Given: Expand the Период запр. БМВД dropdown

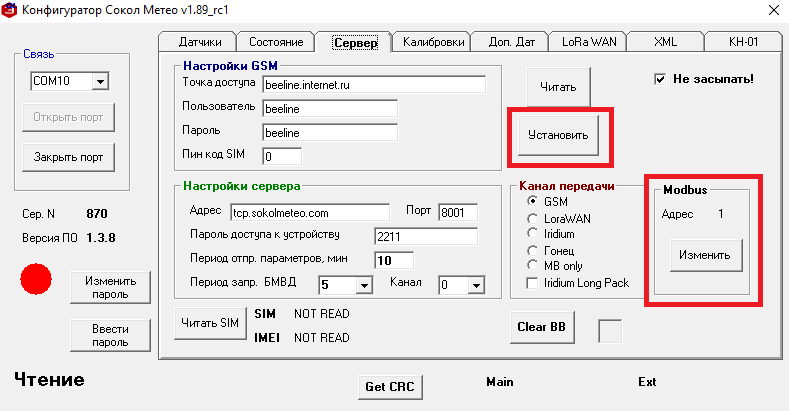Looking at the screenshot, I should [364, 285].
